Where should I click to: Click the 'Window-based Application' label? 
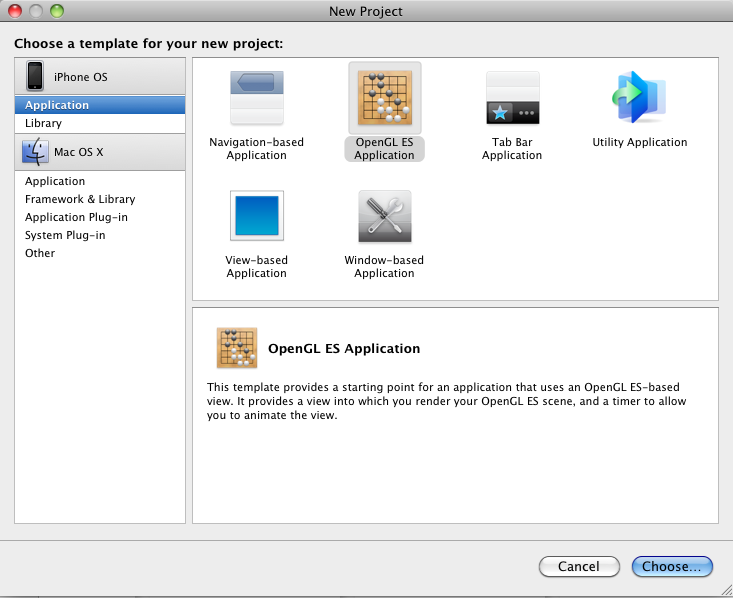[x=384, y=267]
